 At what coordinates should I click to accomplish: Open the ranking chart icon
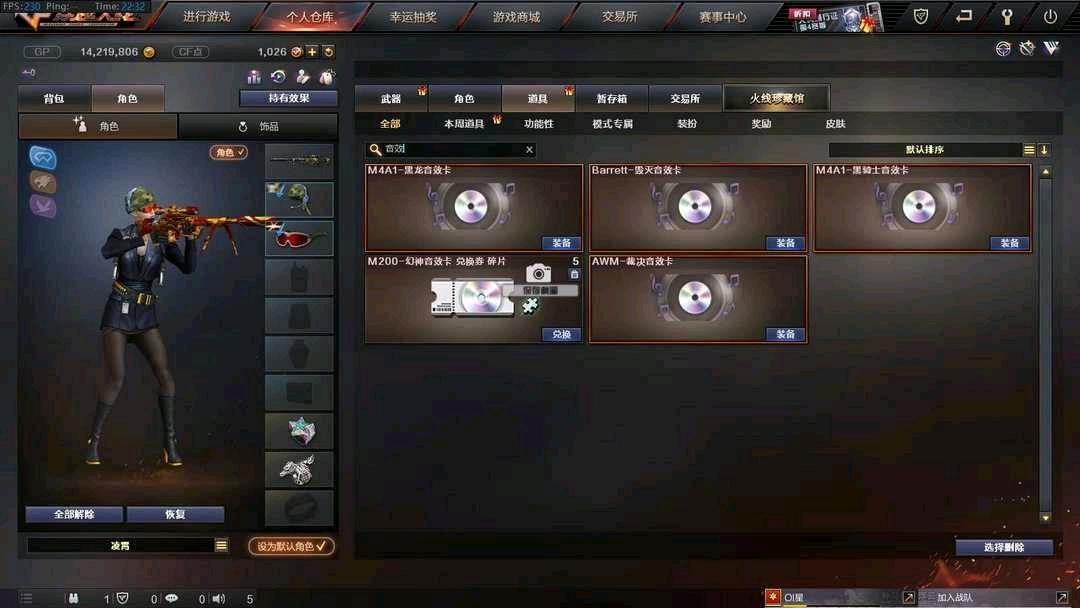click(x=254, y=76)
